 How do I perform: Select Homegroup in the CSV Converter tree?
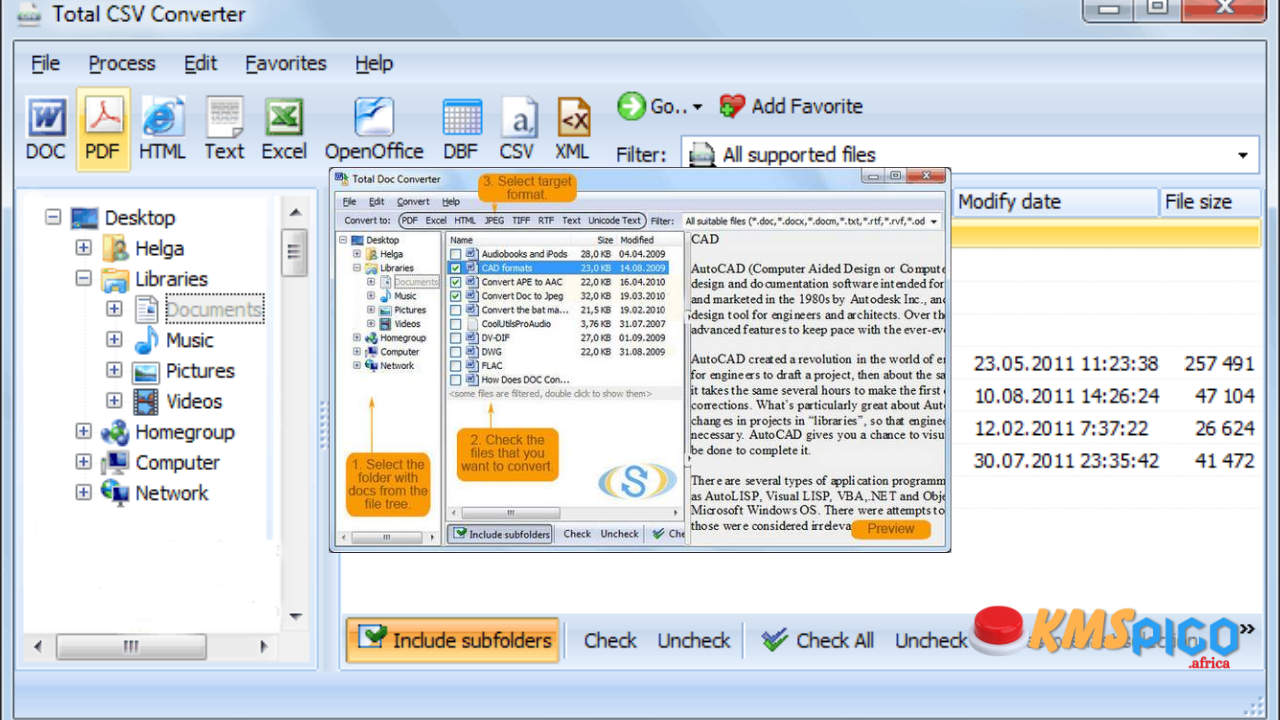pyautogui.click(x=184, y=432)
